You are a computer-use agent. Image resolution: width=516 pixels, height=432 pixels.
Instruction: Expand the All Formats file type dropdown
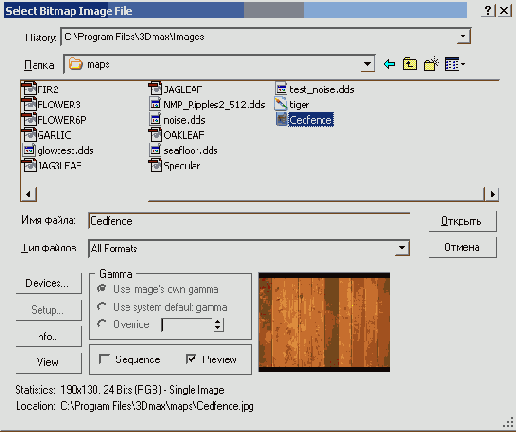click(x=402, y=248)
